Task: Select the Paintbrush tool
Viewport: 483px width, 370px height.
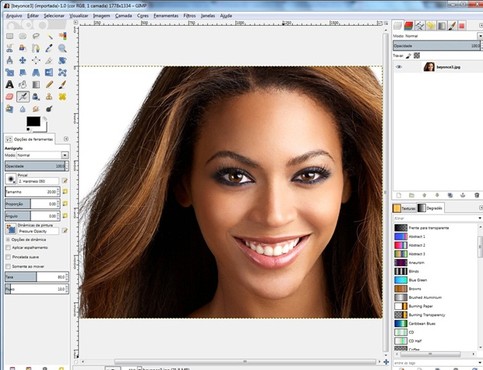Action: point(62,84)
